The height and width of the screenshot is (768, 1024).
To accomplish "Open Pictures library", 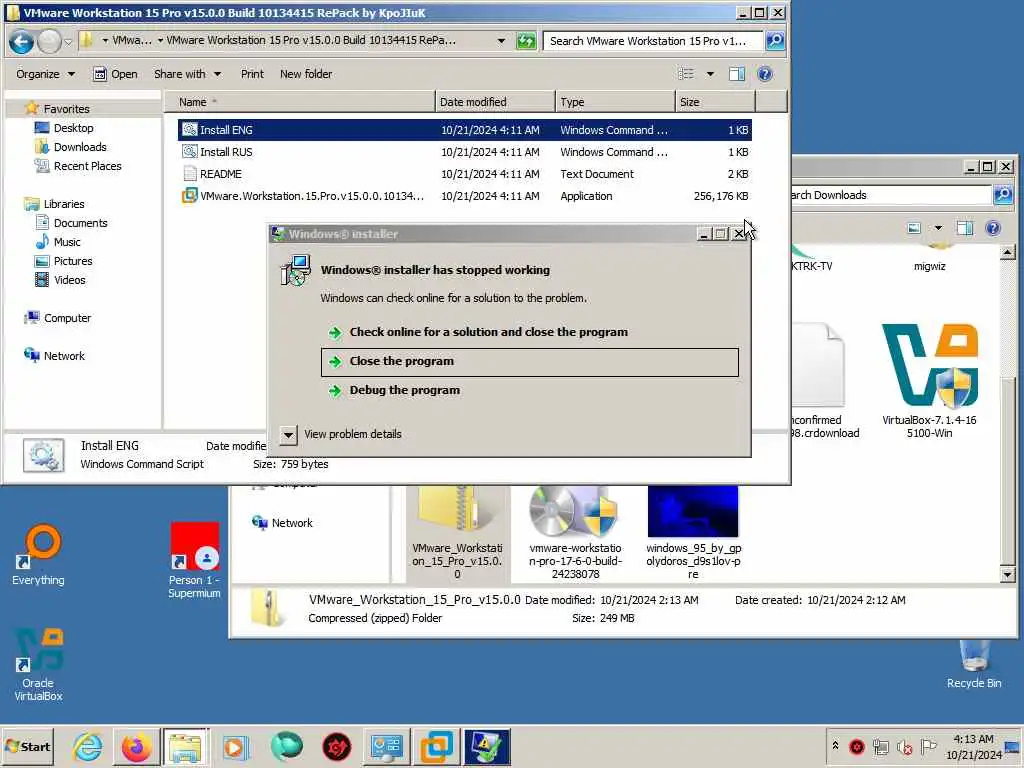I will [72, 261].
